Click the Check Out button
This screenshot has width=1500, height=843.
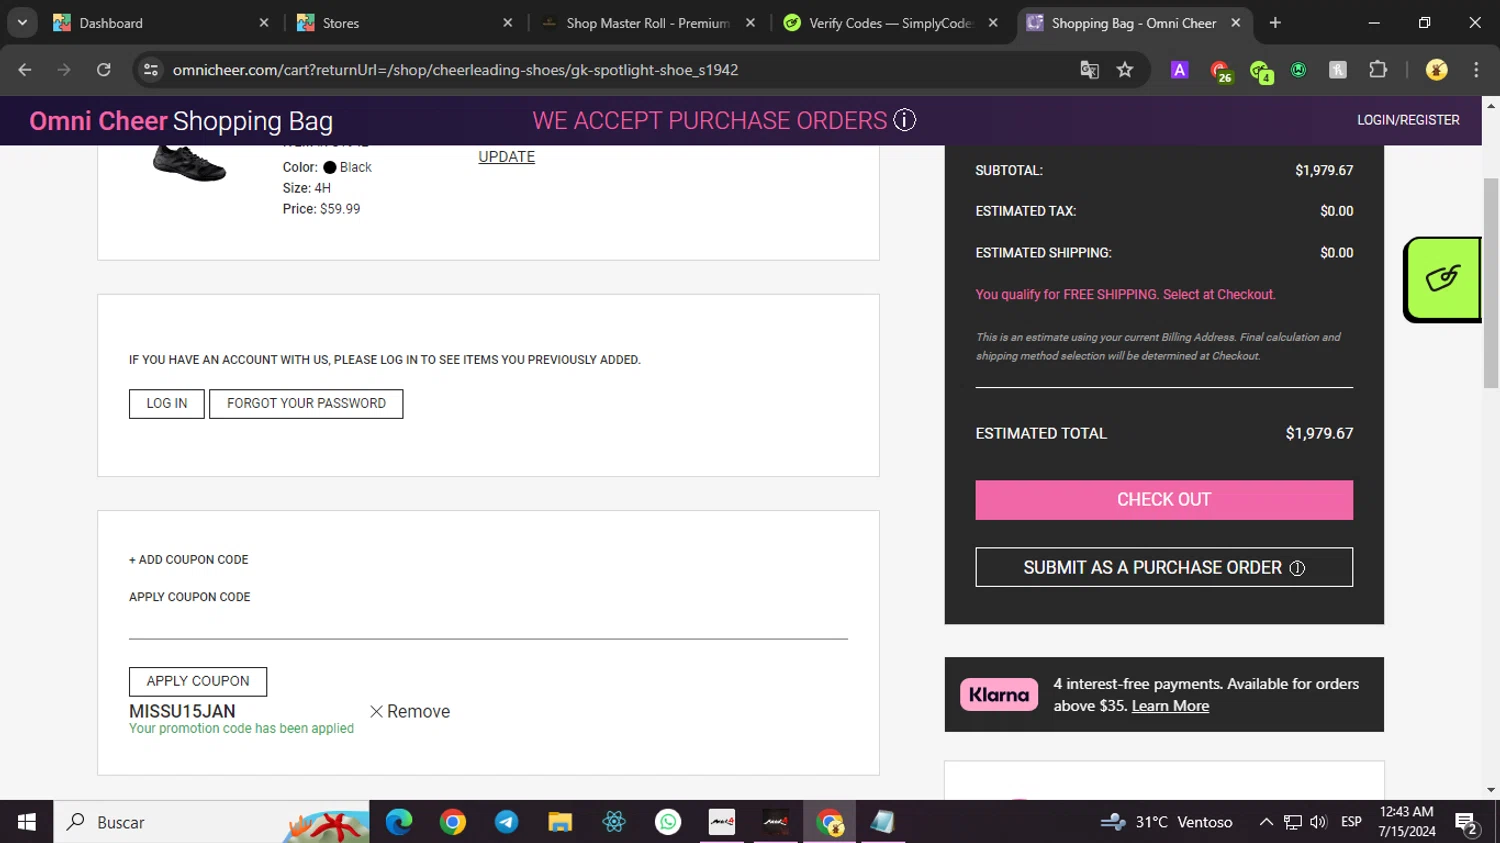(1164, 500)
